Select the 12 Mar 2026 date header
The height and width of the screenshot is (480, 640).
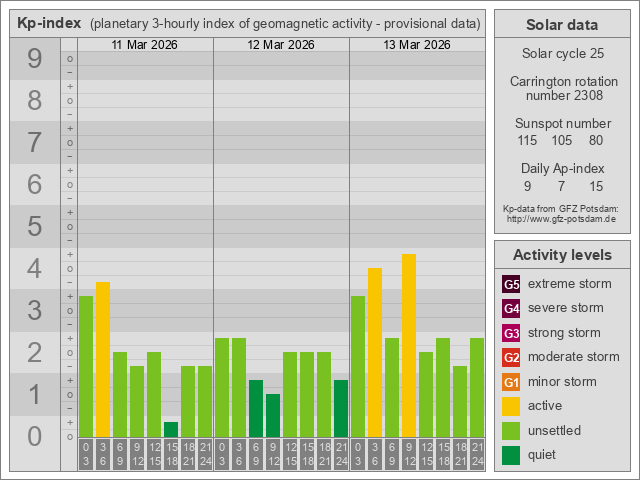pos(281,45)
